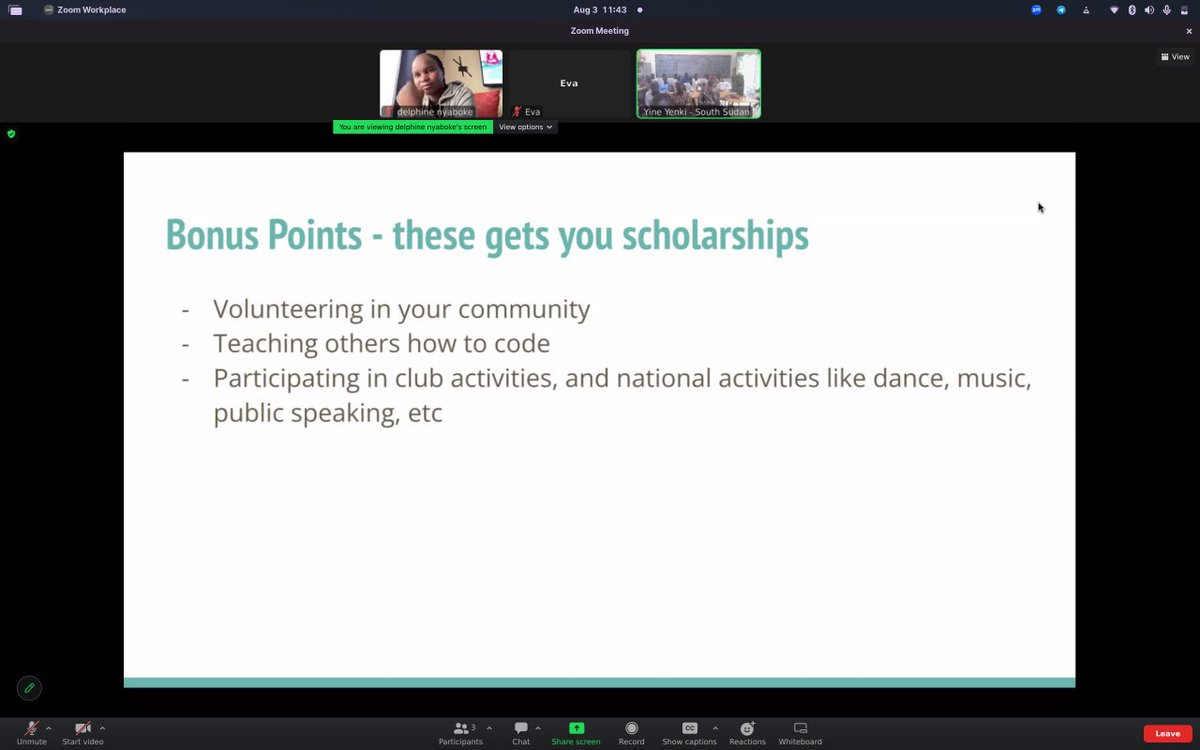This screenshot has height=750, width=1200.
Task: Click system microphone indicator in top bar
Action: [x=1166, y=10]
